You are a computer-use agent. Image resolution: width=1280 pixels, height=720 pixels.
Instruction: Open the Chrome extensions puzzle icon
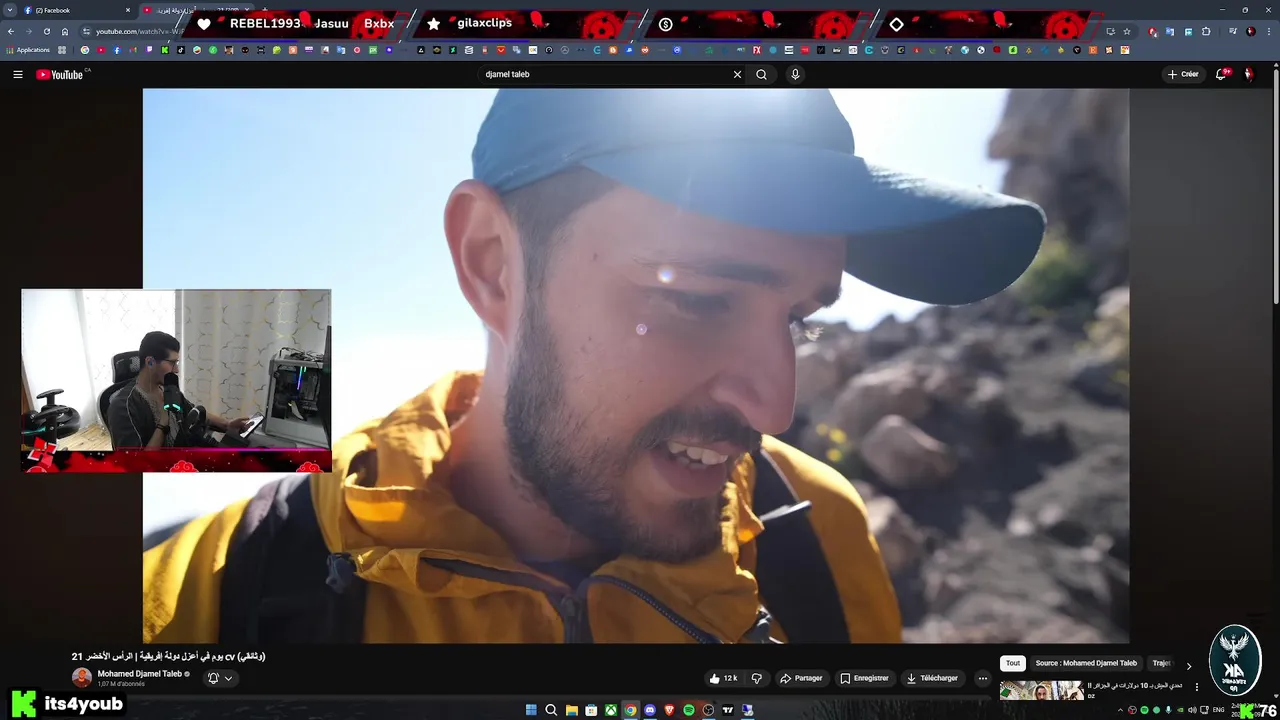click(x=1206, y=31)
